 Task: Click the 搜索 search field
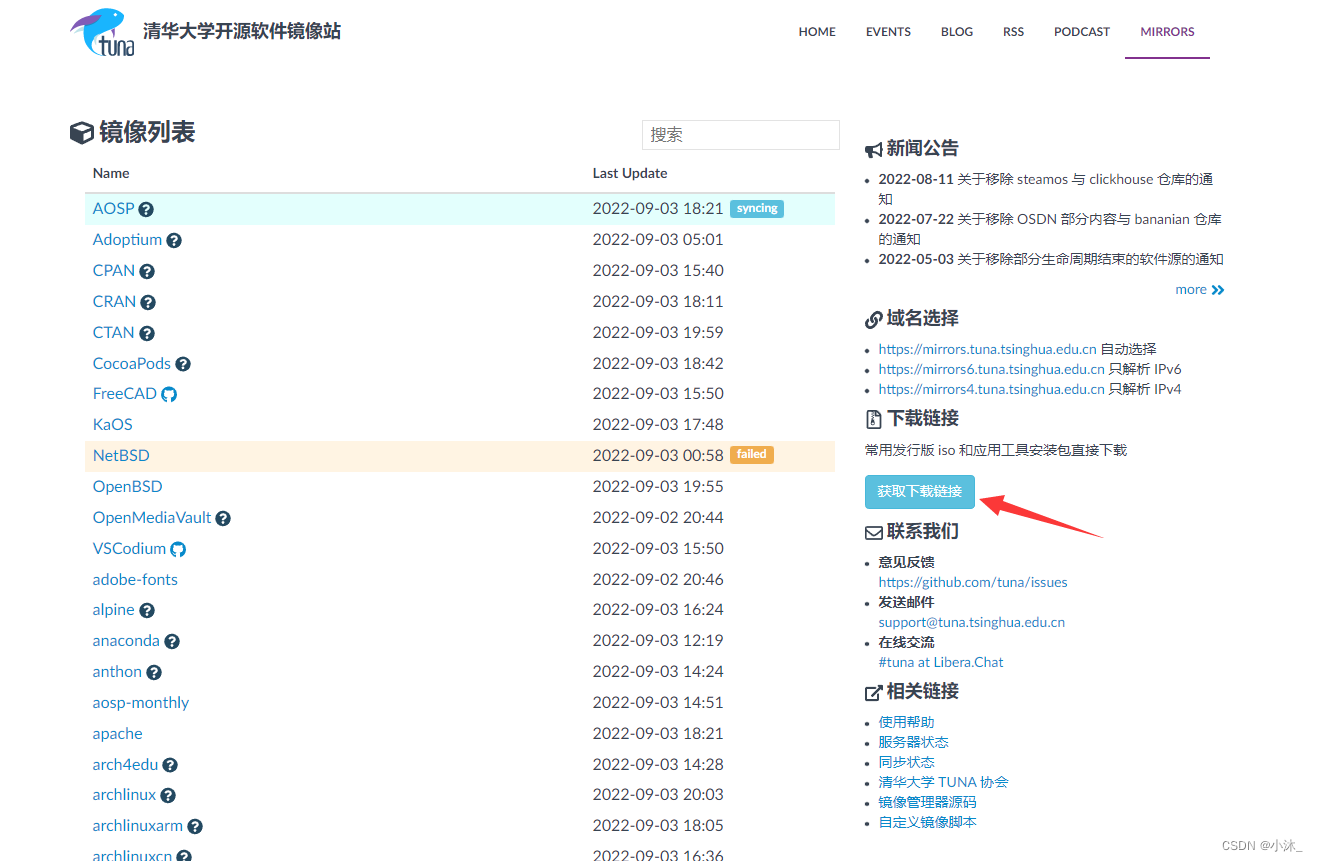click(741, 135)
